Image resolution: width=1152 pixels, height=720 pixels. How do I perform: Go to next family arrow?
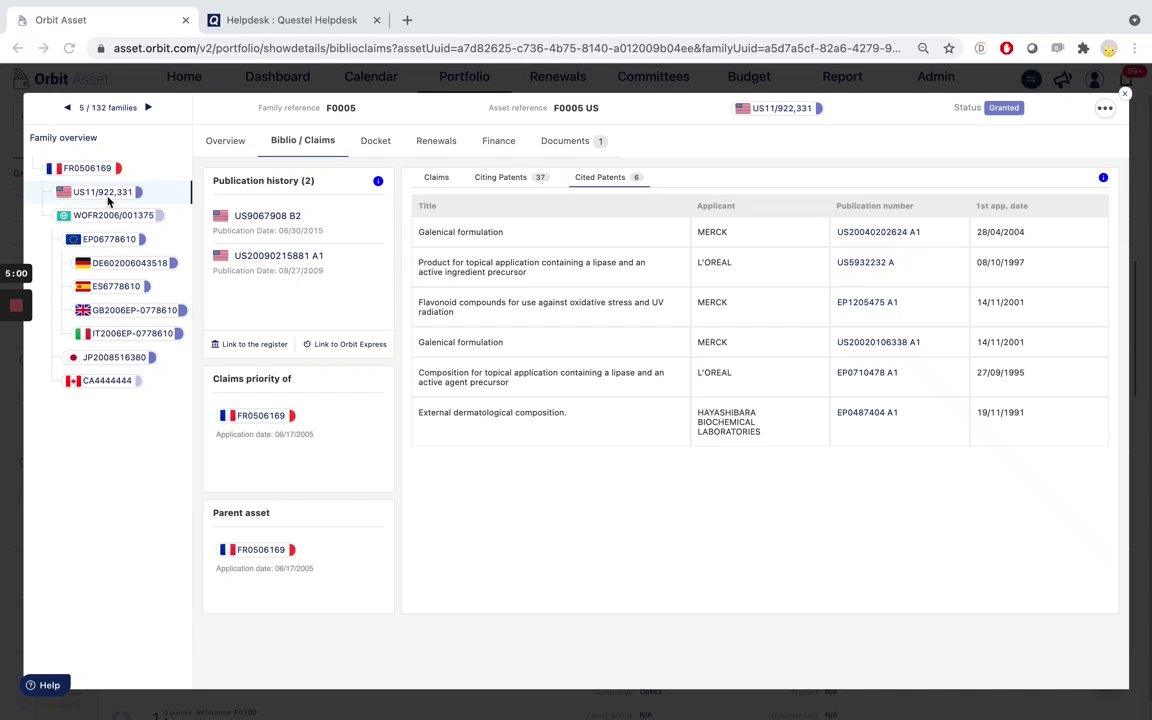[148, 107]
